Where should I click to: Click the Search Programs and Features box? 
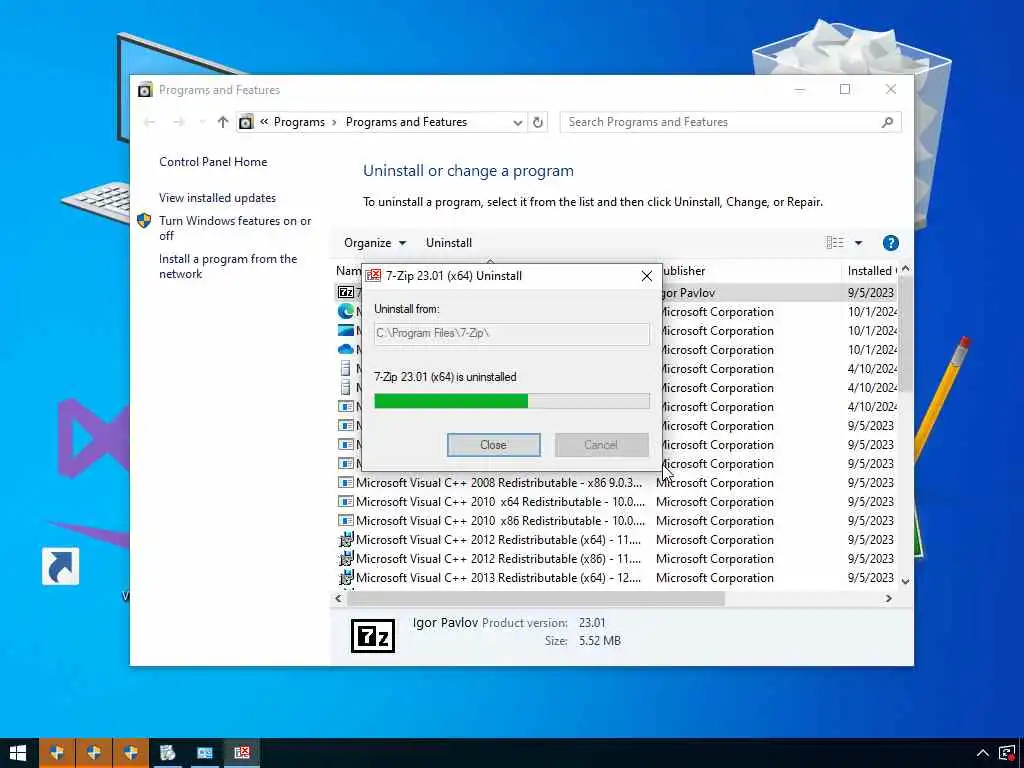pyautogui.click(x=730, y=122)
